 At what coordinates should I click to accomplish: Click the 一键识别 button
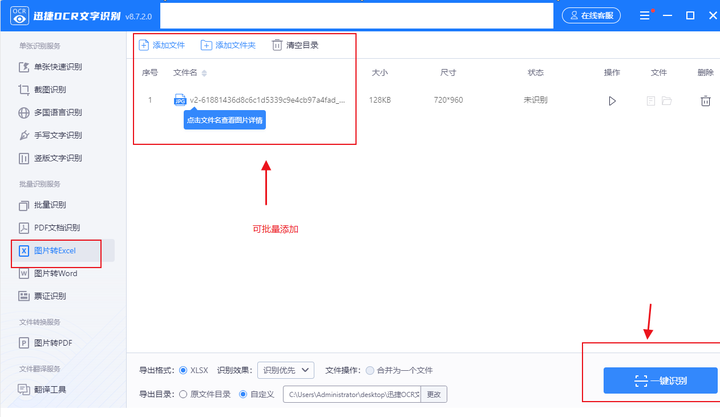point(660,380)
